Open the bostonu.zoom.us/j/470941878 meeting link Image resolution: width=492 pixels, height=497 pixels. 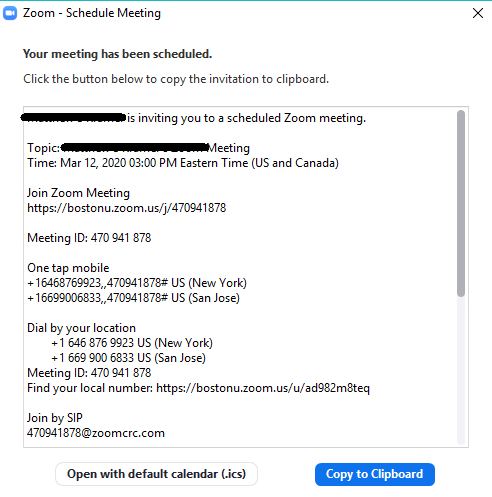(127, 208)
